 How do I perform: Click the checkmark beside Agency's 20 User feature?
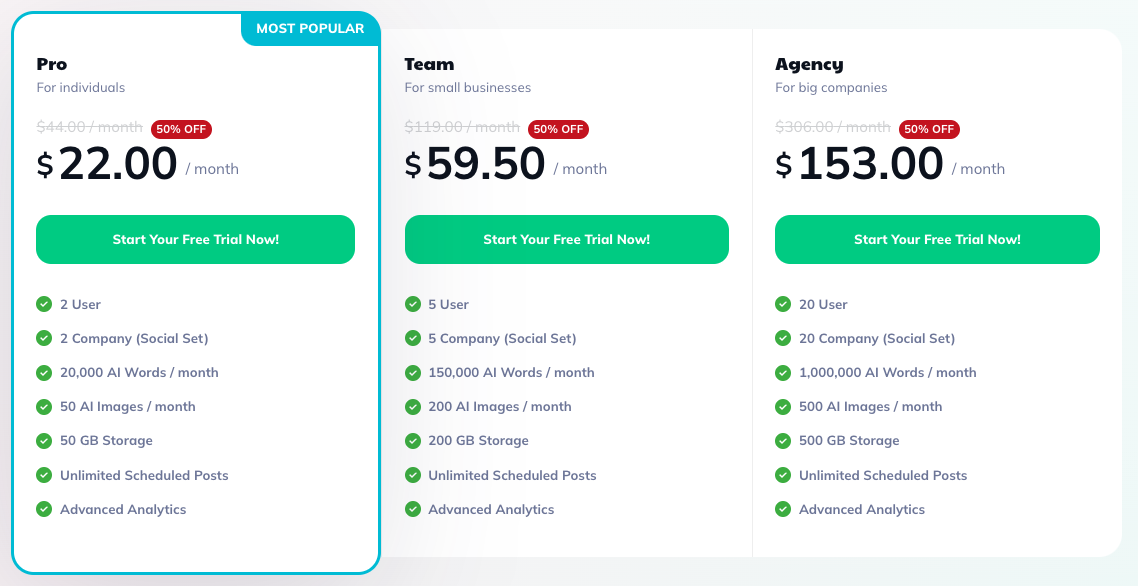coord(782,304)
